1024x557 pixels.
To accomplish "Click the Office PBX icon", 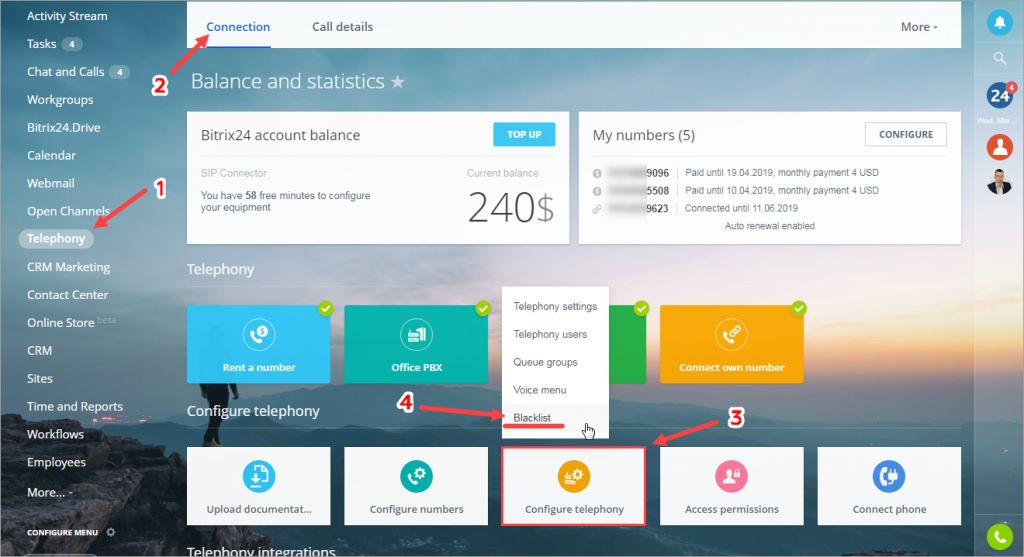I will [x=417, y=334].
